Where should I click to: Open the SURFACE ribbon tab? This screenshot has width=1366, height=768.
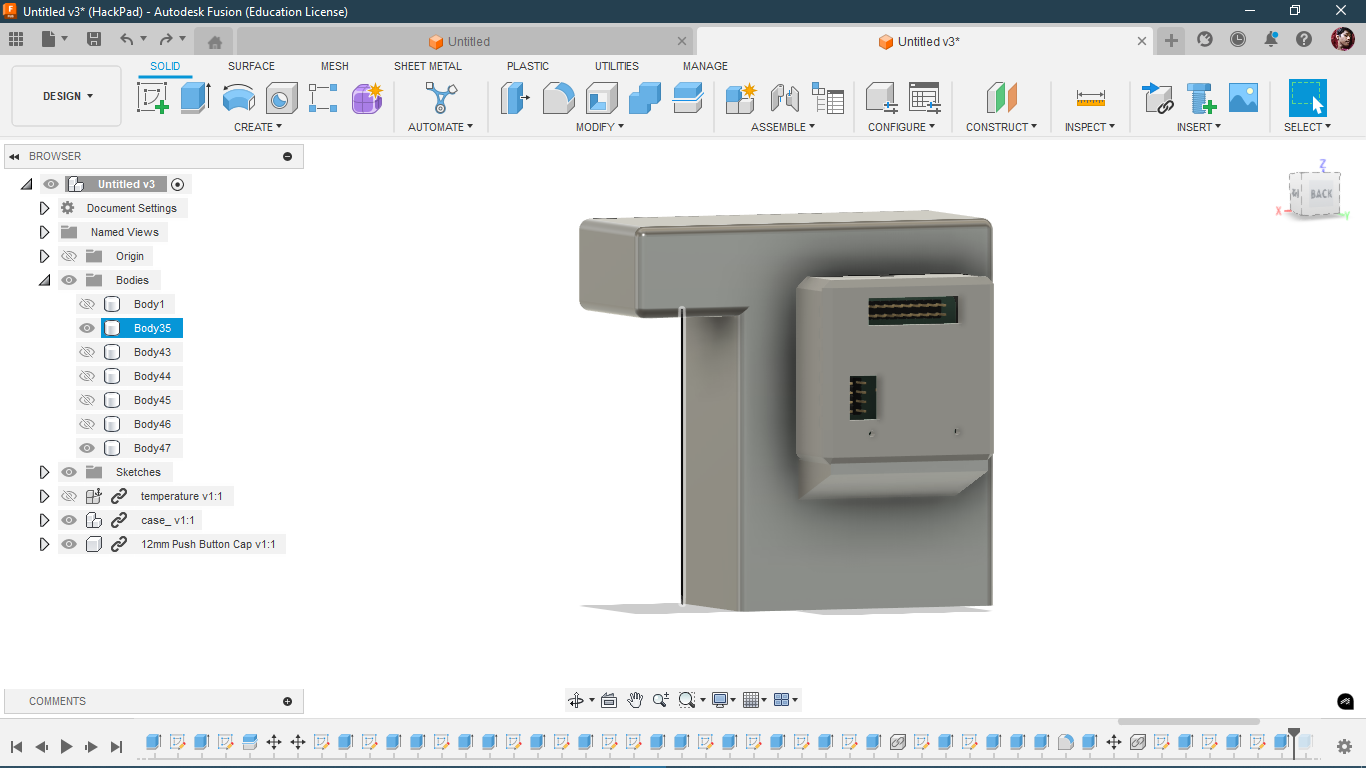coord(251,66)
